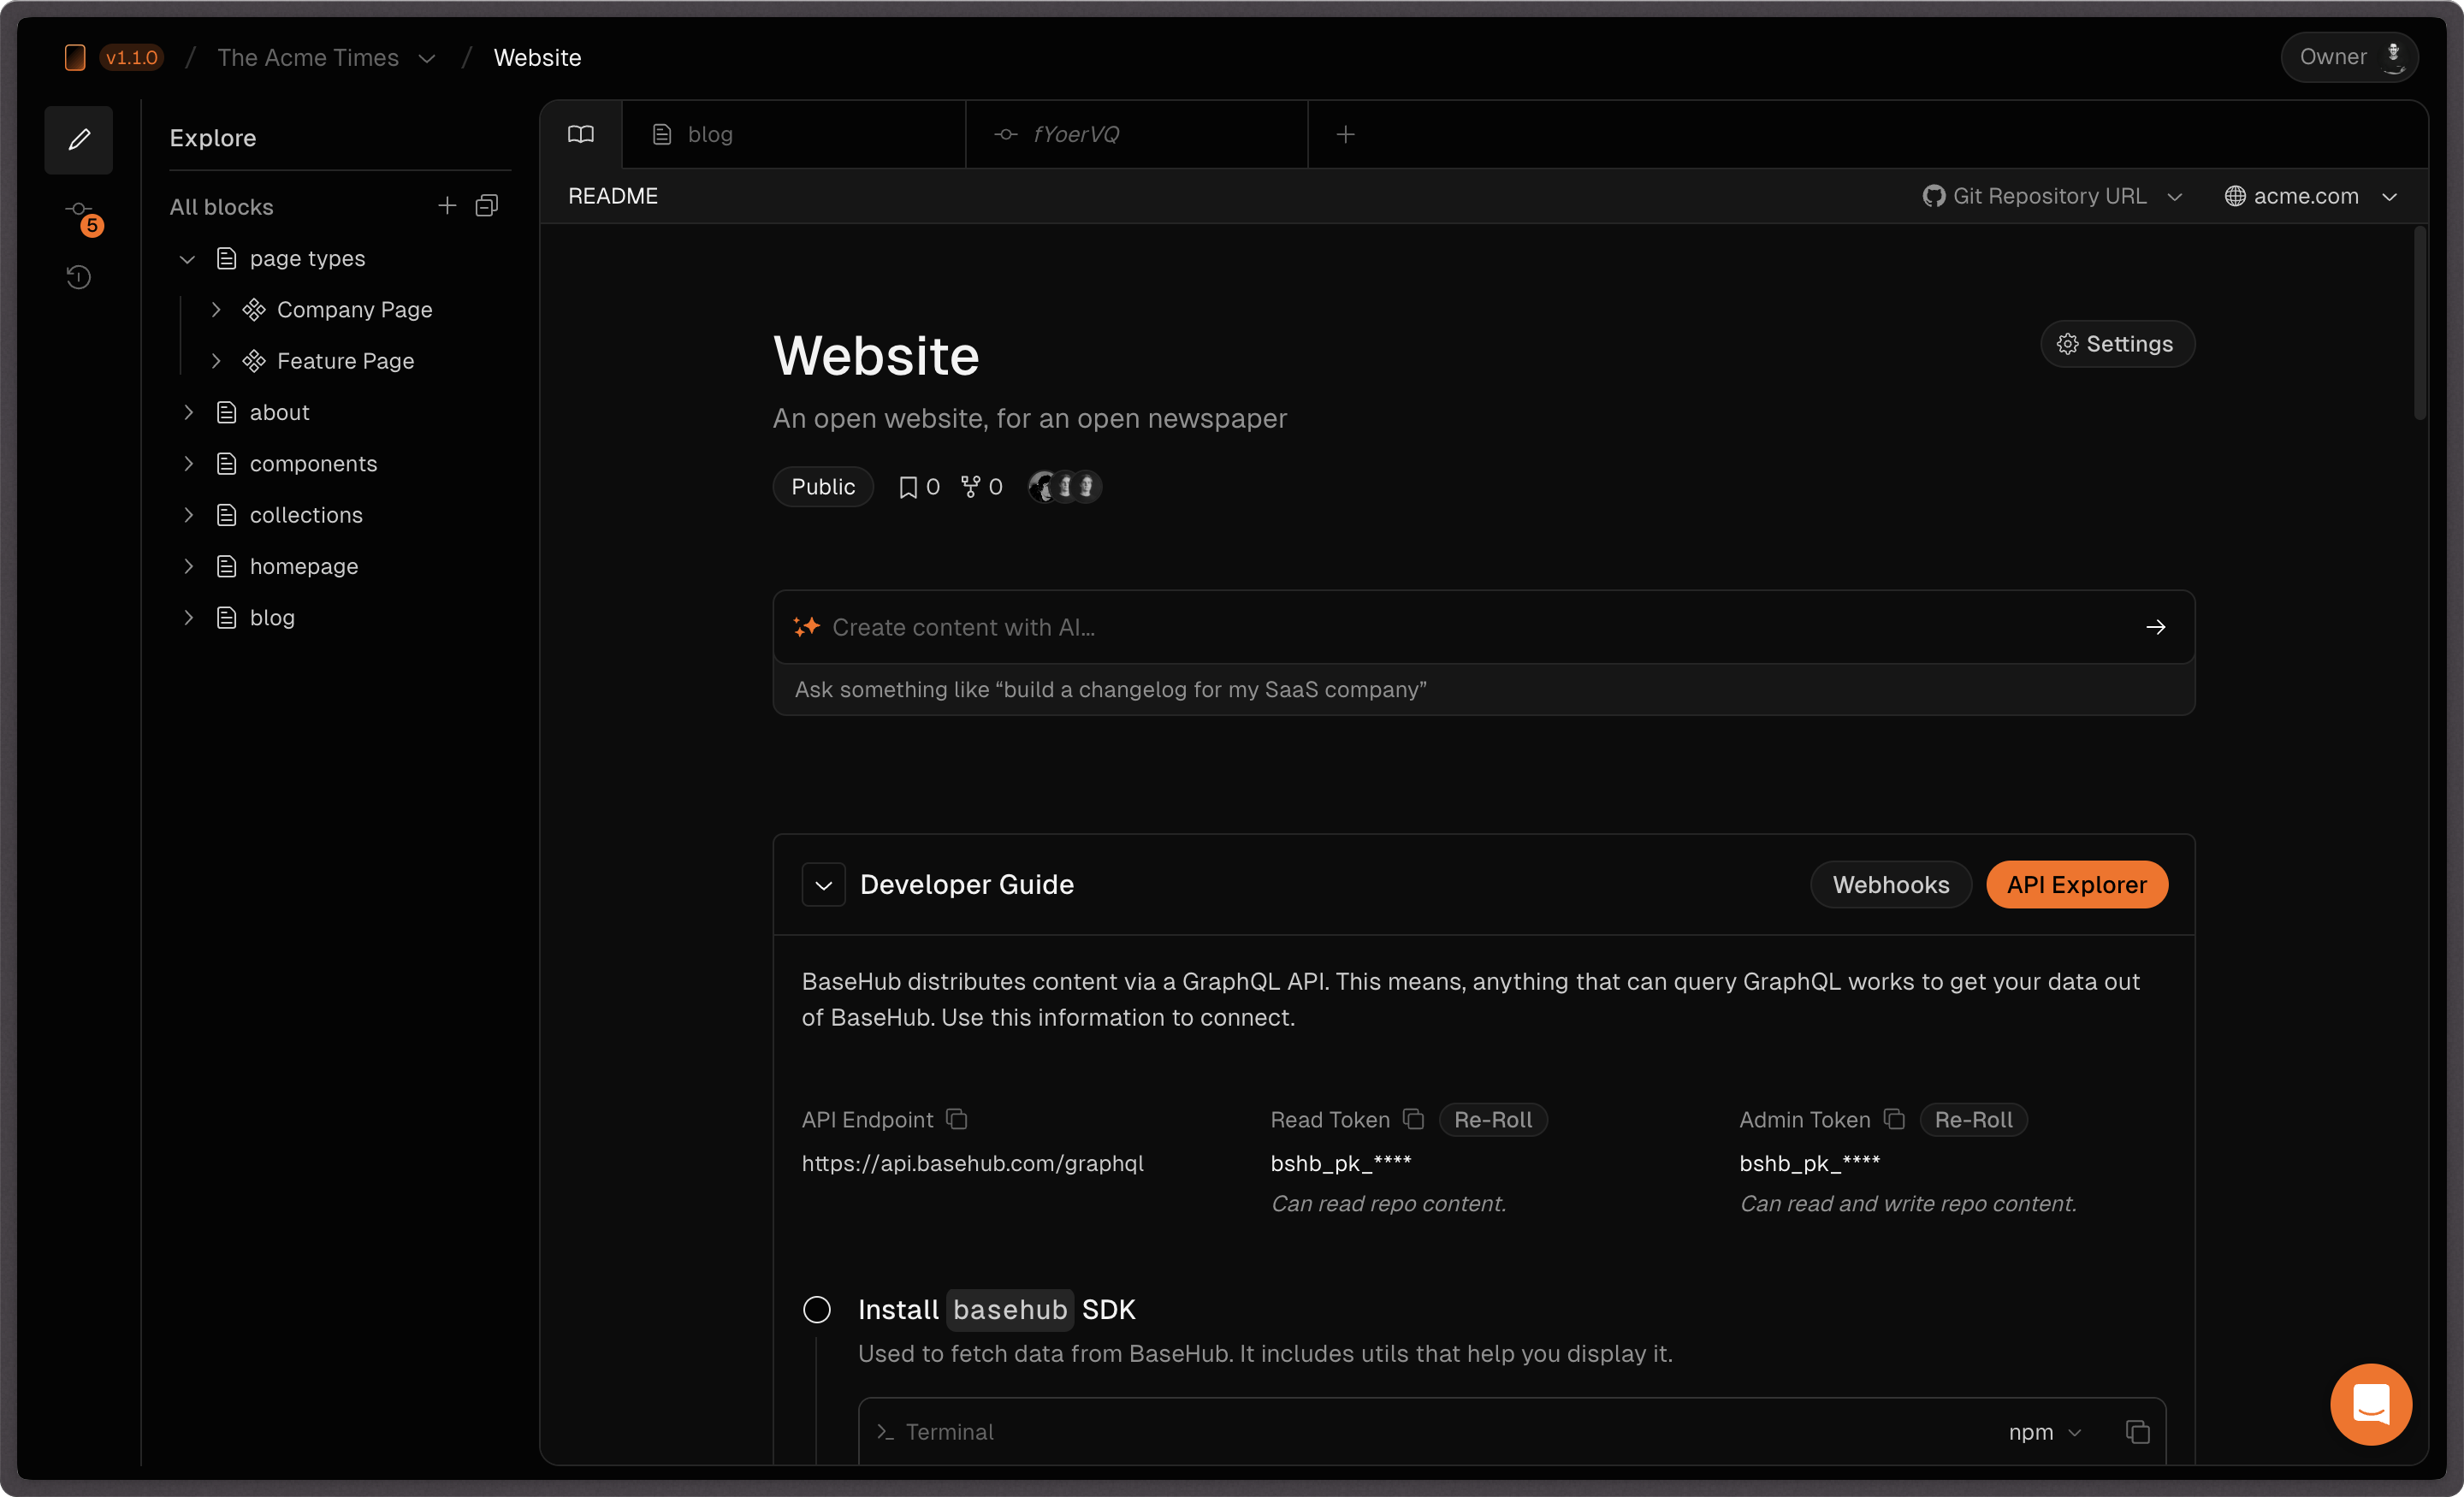Click the All blocks label

pos(221,207)
